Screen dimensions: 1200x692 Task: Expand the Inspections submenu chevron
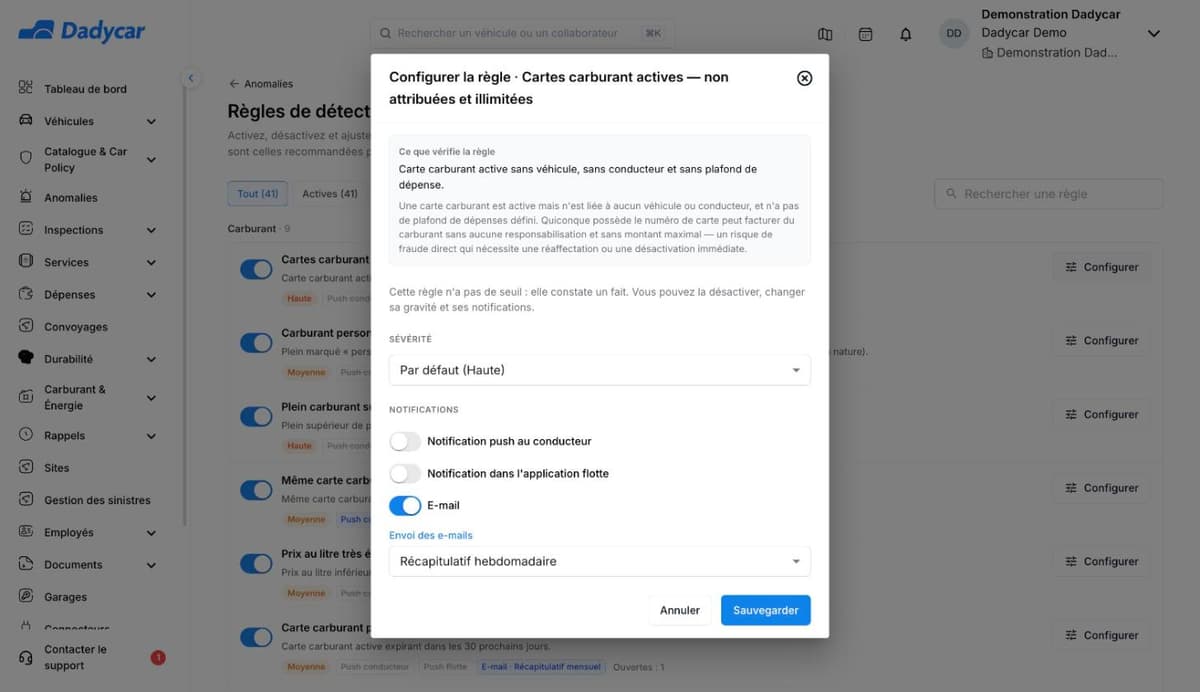pyautogui.click(x=151, y=230)
